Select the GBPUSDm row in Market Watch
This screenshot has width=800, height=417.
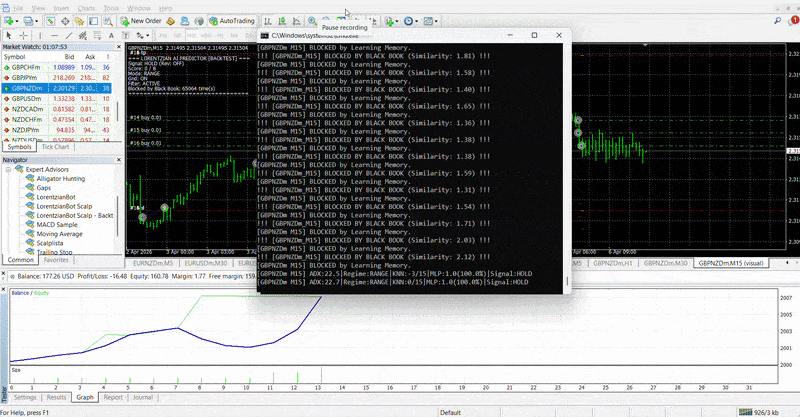pyautogui.click(x=57, y=99)
